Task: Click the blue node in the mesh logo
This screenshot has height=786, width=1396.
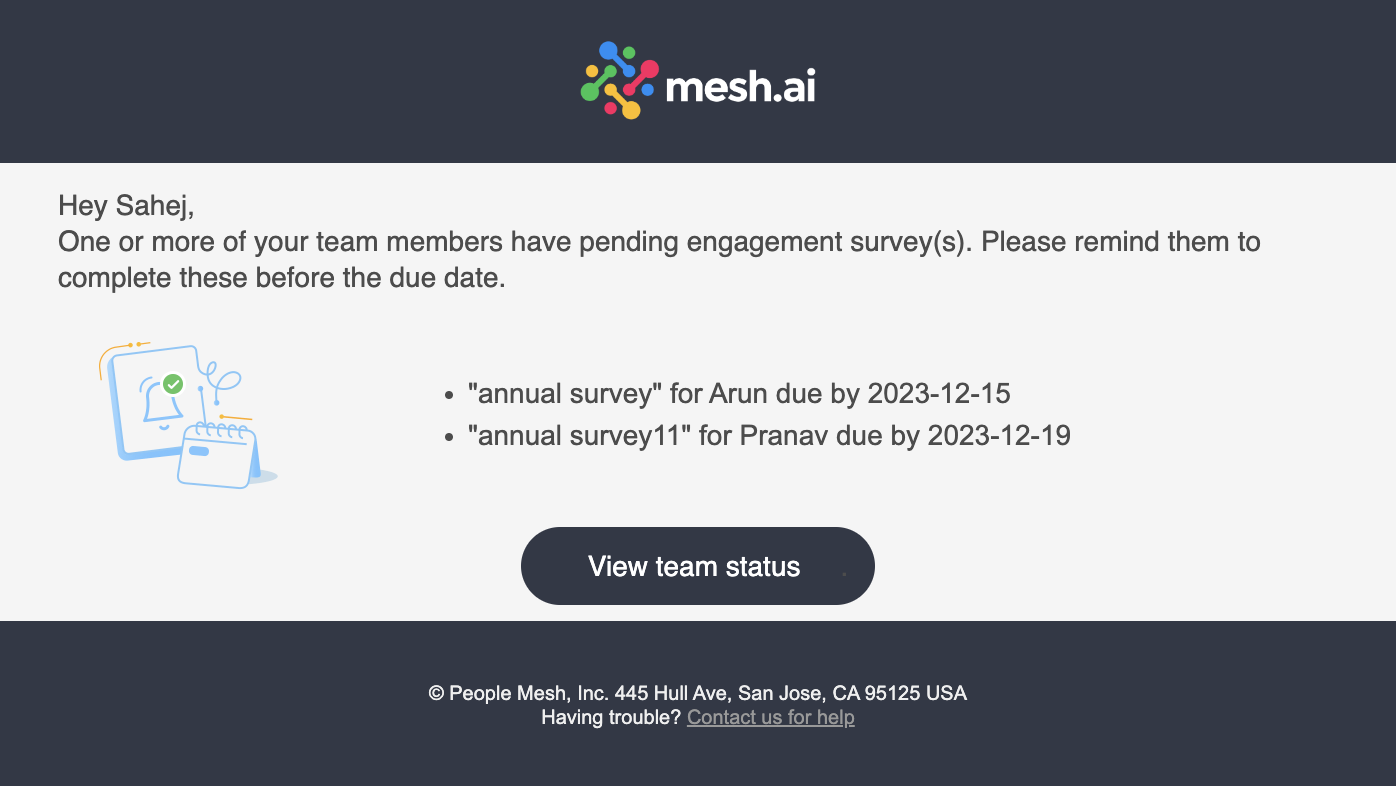Action: pyautogui.click(x=608, y=49)
